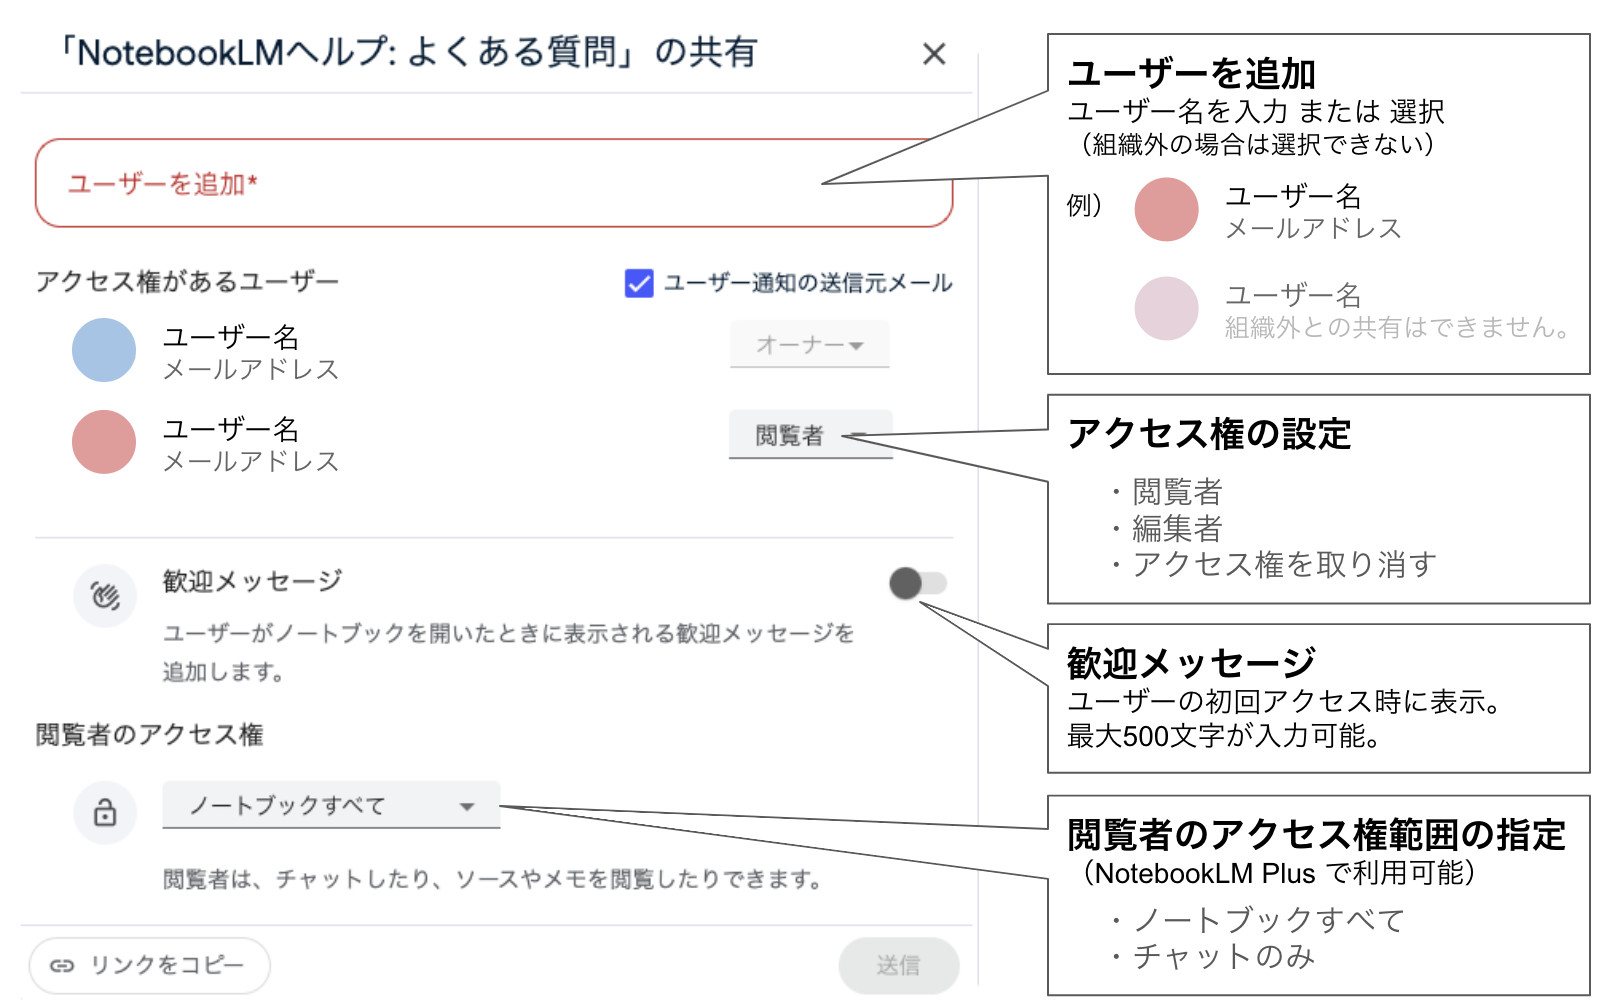Image resolution: width=1614 pixels, height=1008 pixels.
Task: Click the リンクをコピー button
Action: (150, 965)
